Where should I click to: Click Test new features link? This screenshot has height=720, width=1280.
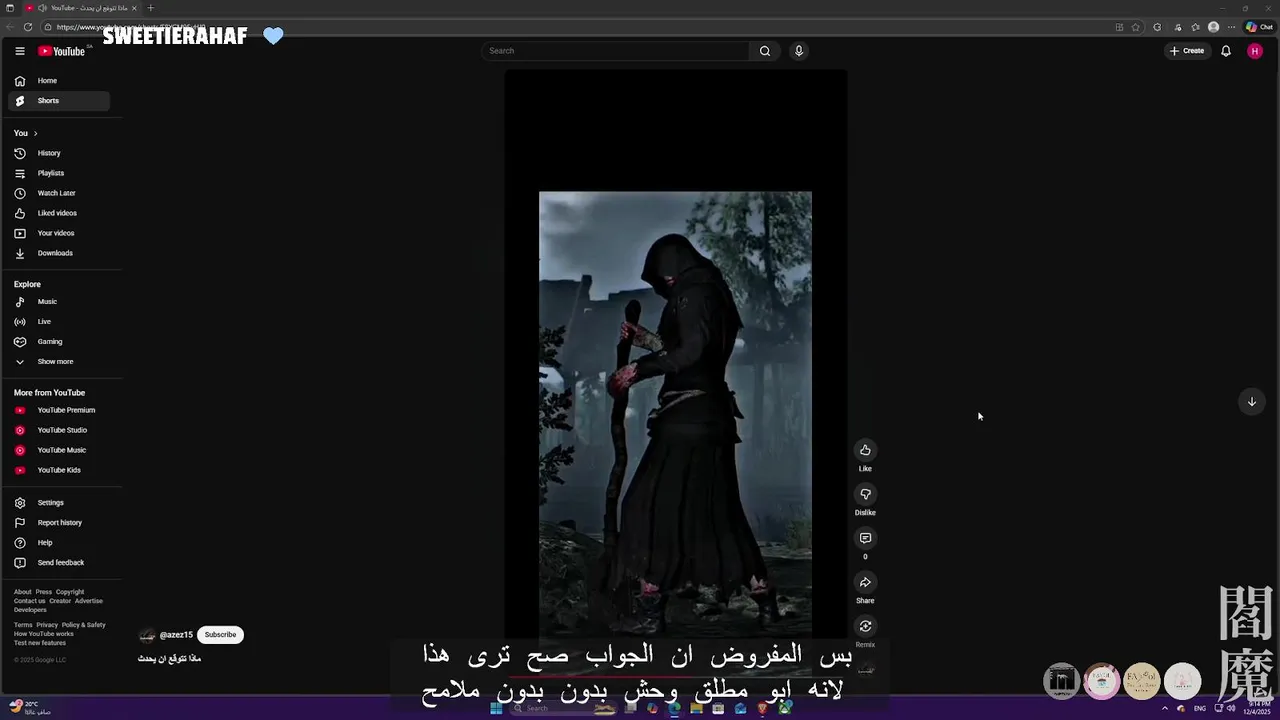point(40,643)
